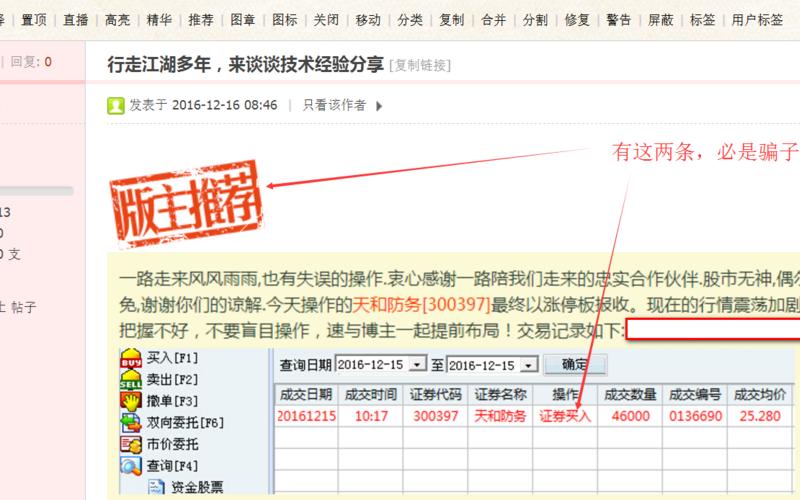Click the 证券买入 operation cell
The height and width of the screenshot is (500, 800).
coord(565,416)
